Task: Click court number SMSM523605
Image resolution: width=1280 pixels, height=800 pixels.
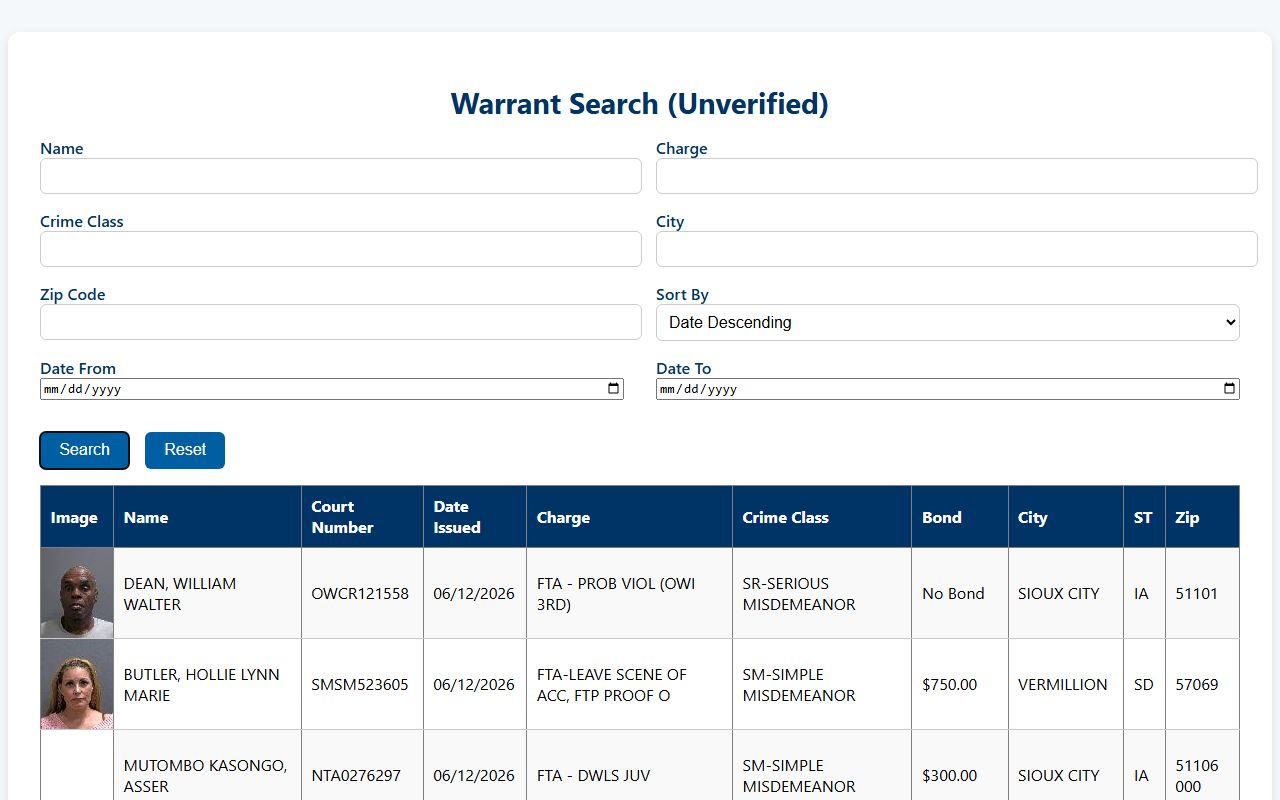Action: [360, 685]
